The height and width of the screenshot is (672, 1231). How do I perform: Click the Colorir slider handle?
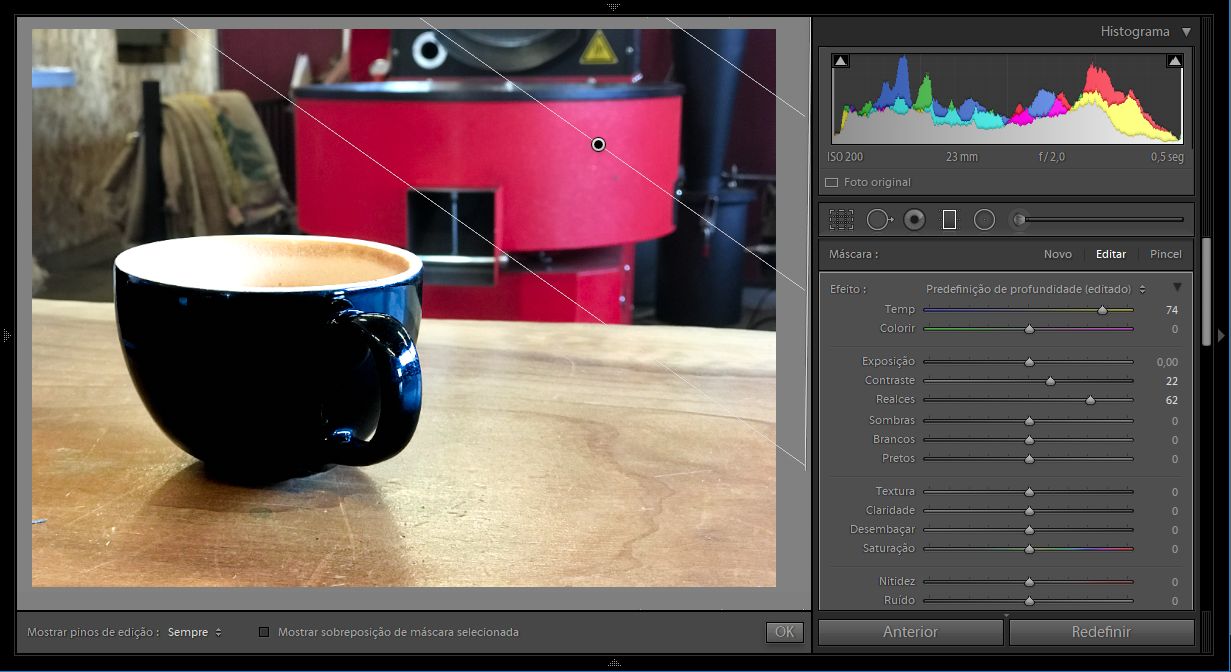pos(1029,329)
